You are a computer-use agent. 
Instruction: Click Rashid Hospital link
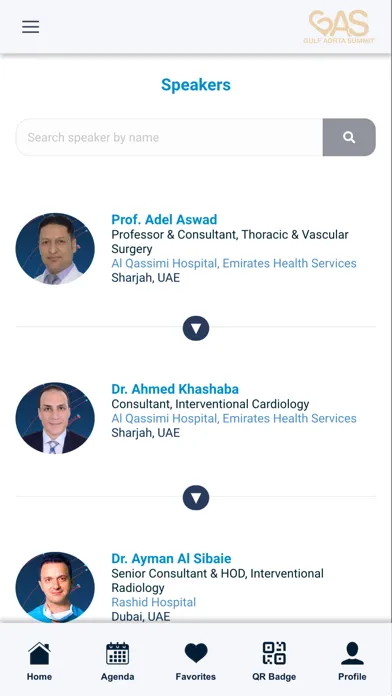pos(154,602)
